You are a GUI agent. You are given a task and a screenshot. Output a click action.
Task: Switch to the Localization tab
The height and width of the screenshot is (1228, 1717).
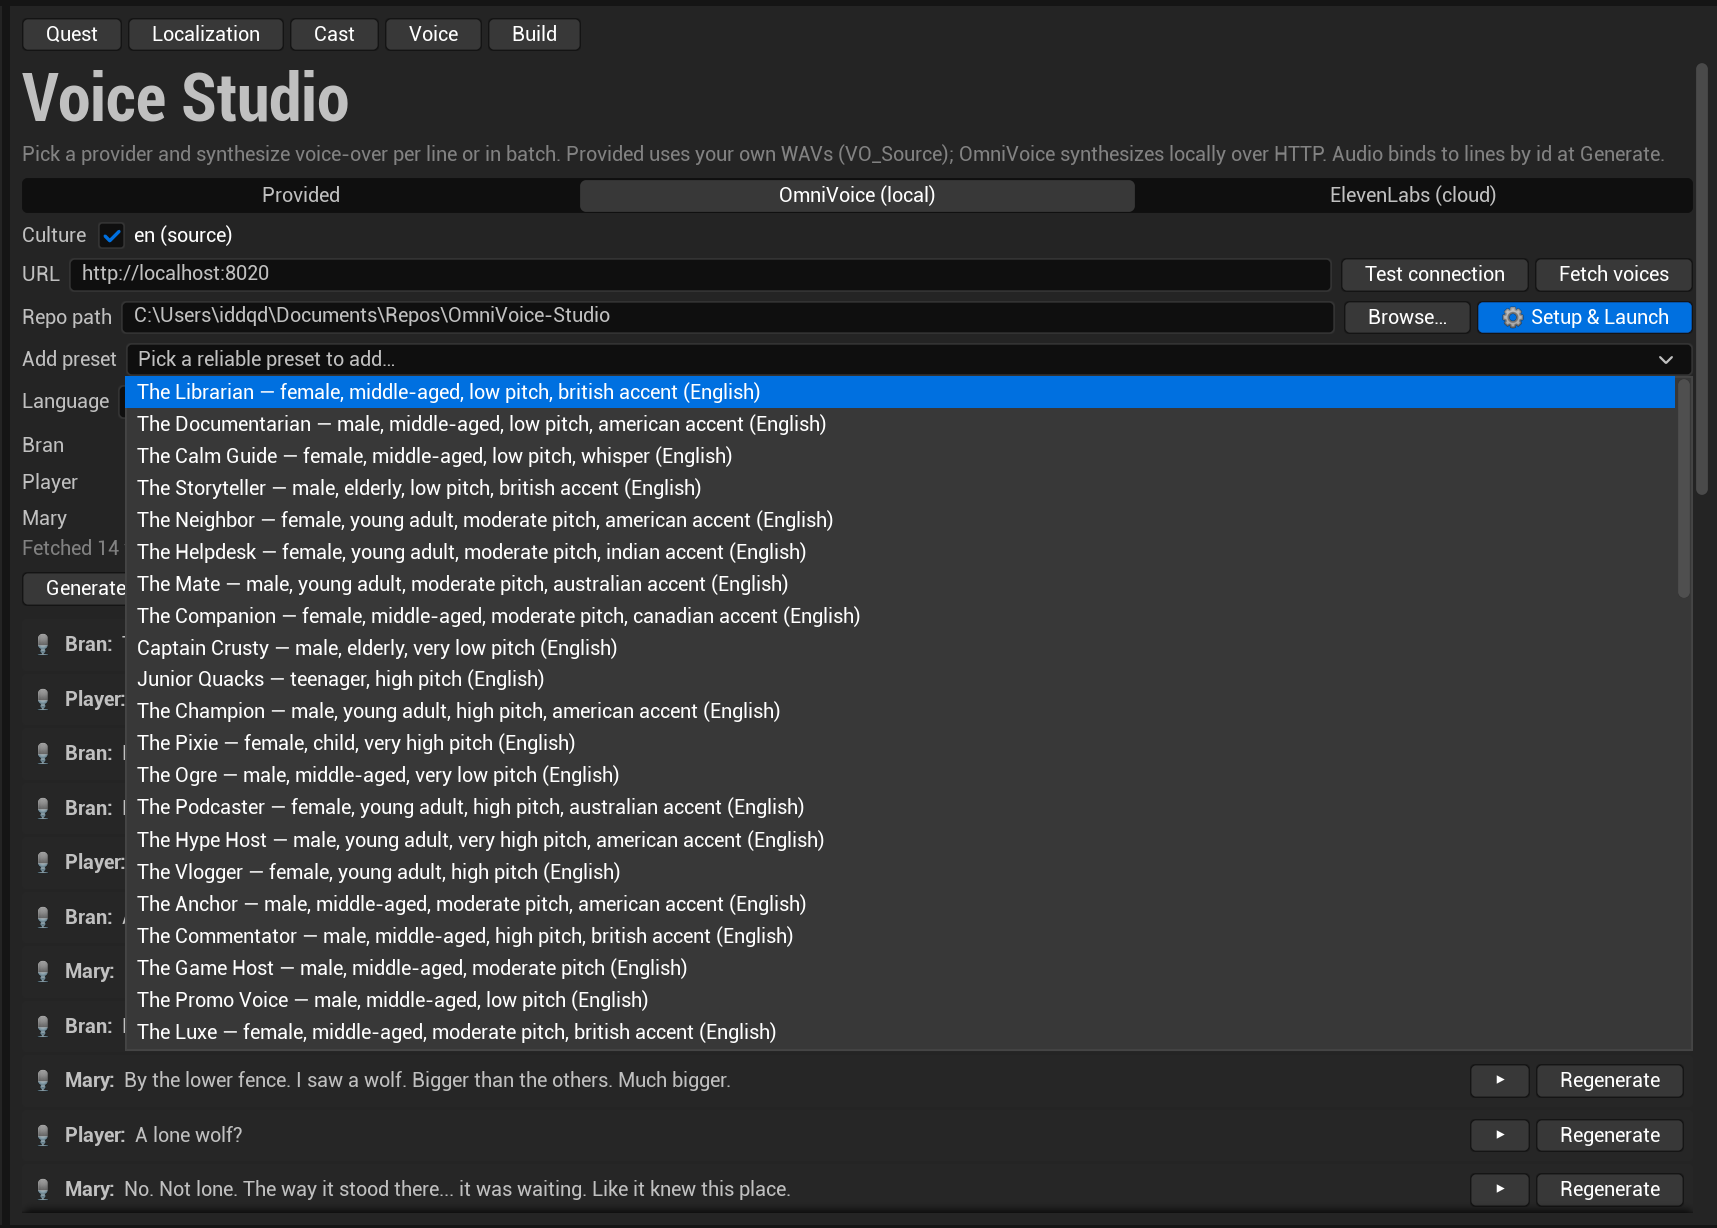tap(206, 34)
